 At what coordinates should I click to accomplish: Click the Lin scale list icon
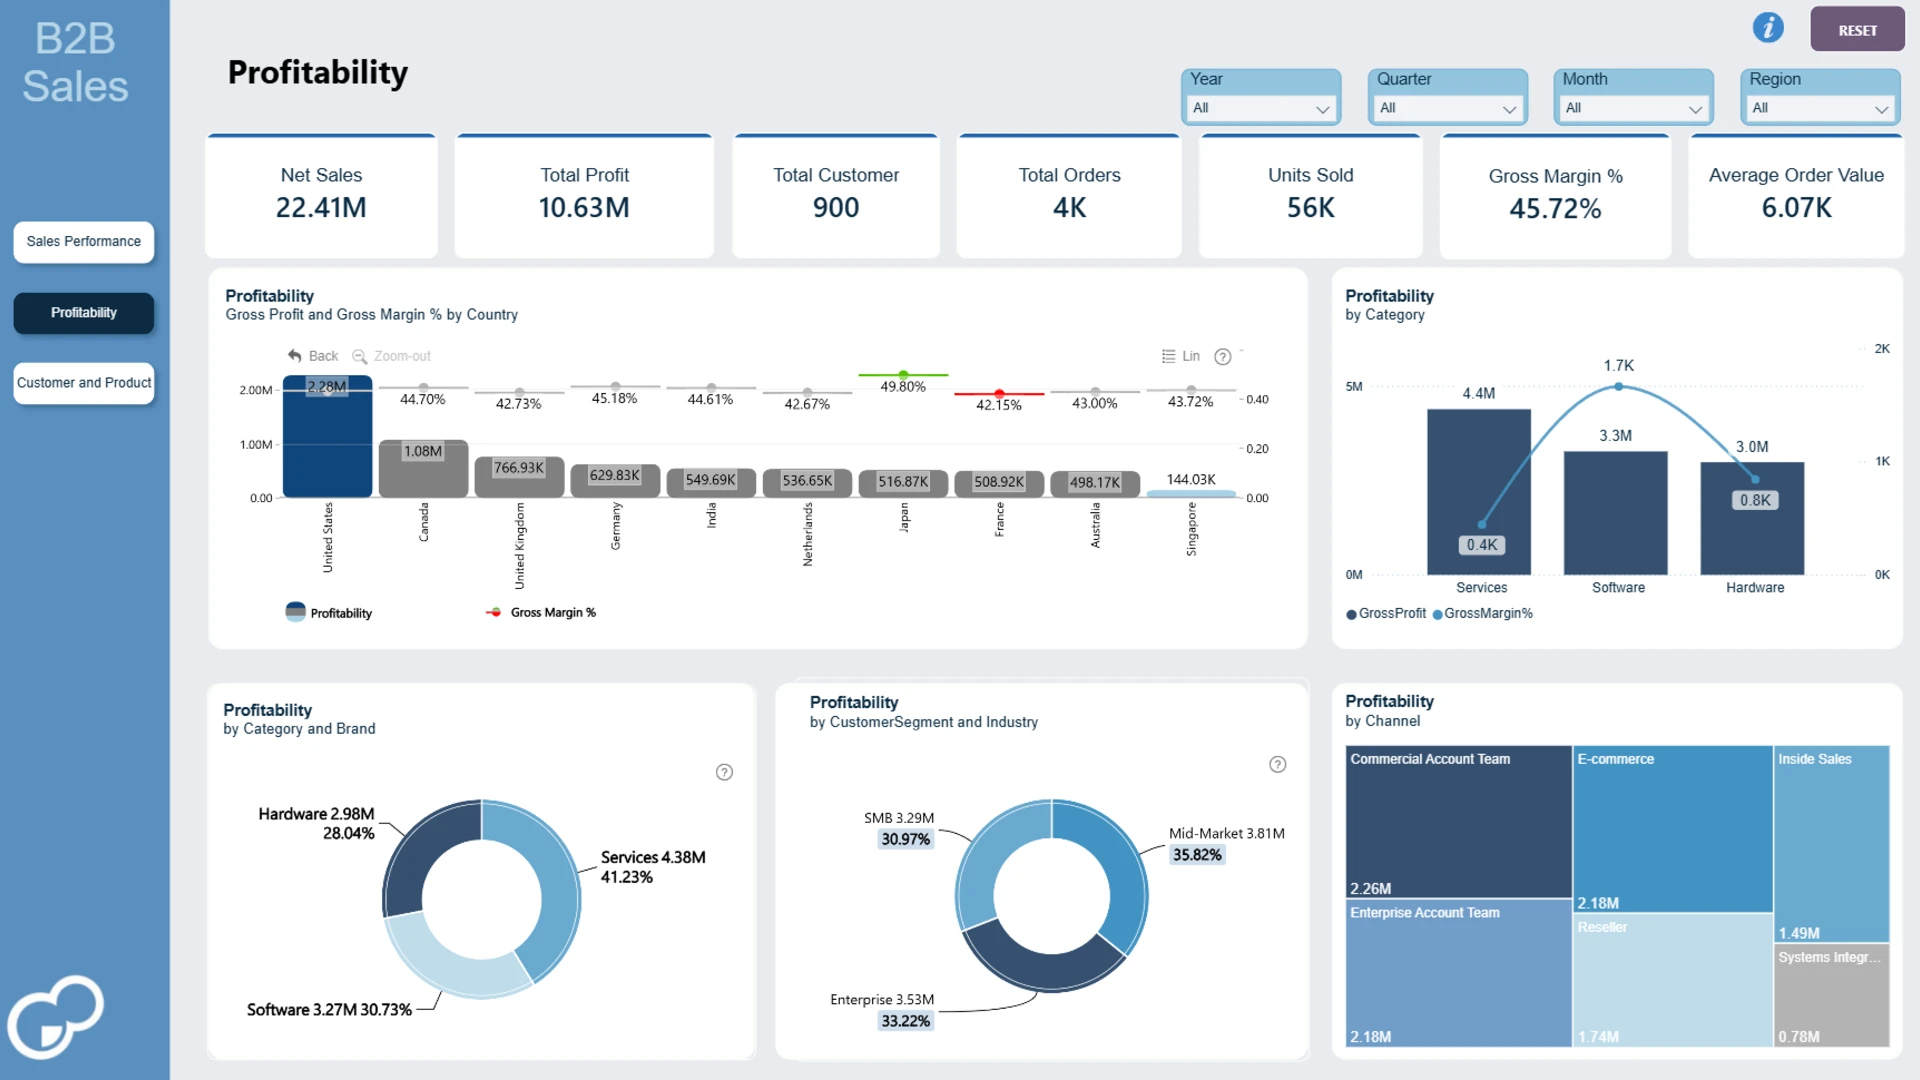[1168, 356]
